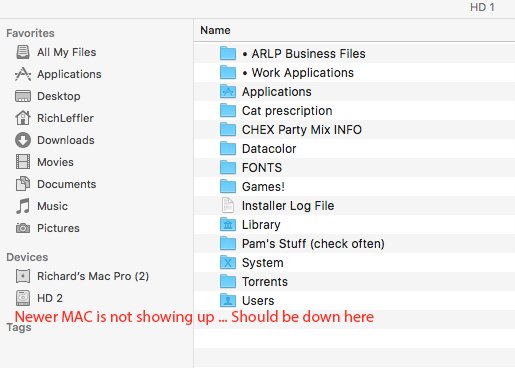Select the Music label in sidebar
Image resolution: width=515 pixels, height=368 pixels.
(52, 206)
